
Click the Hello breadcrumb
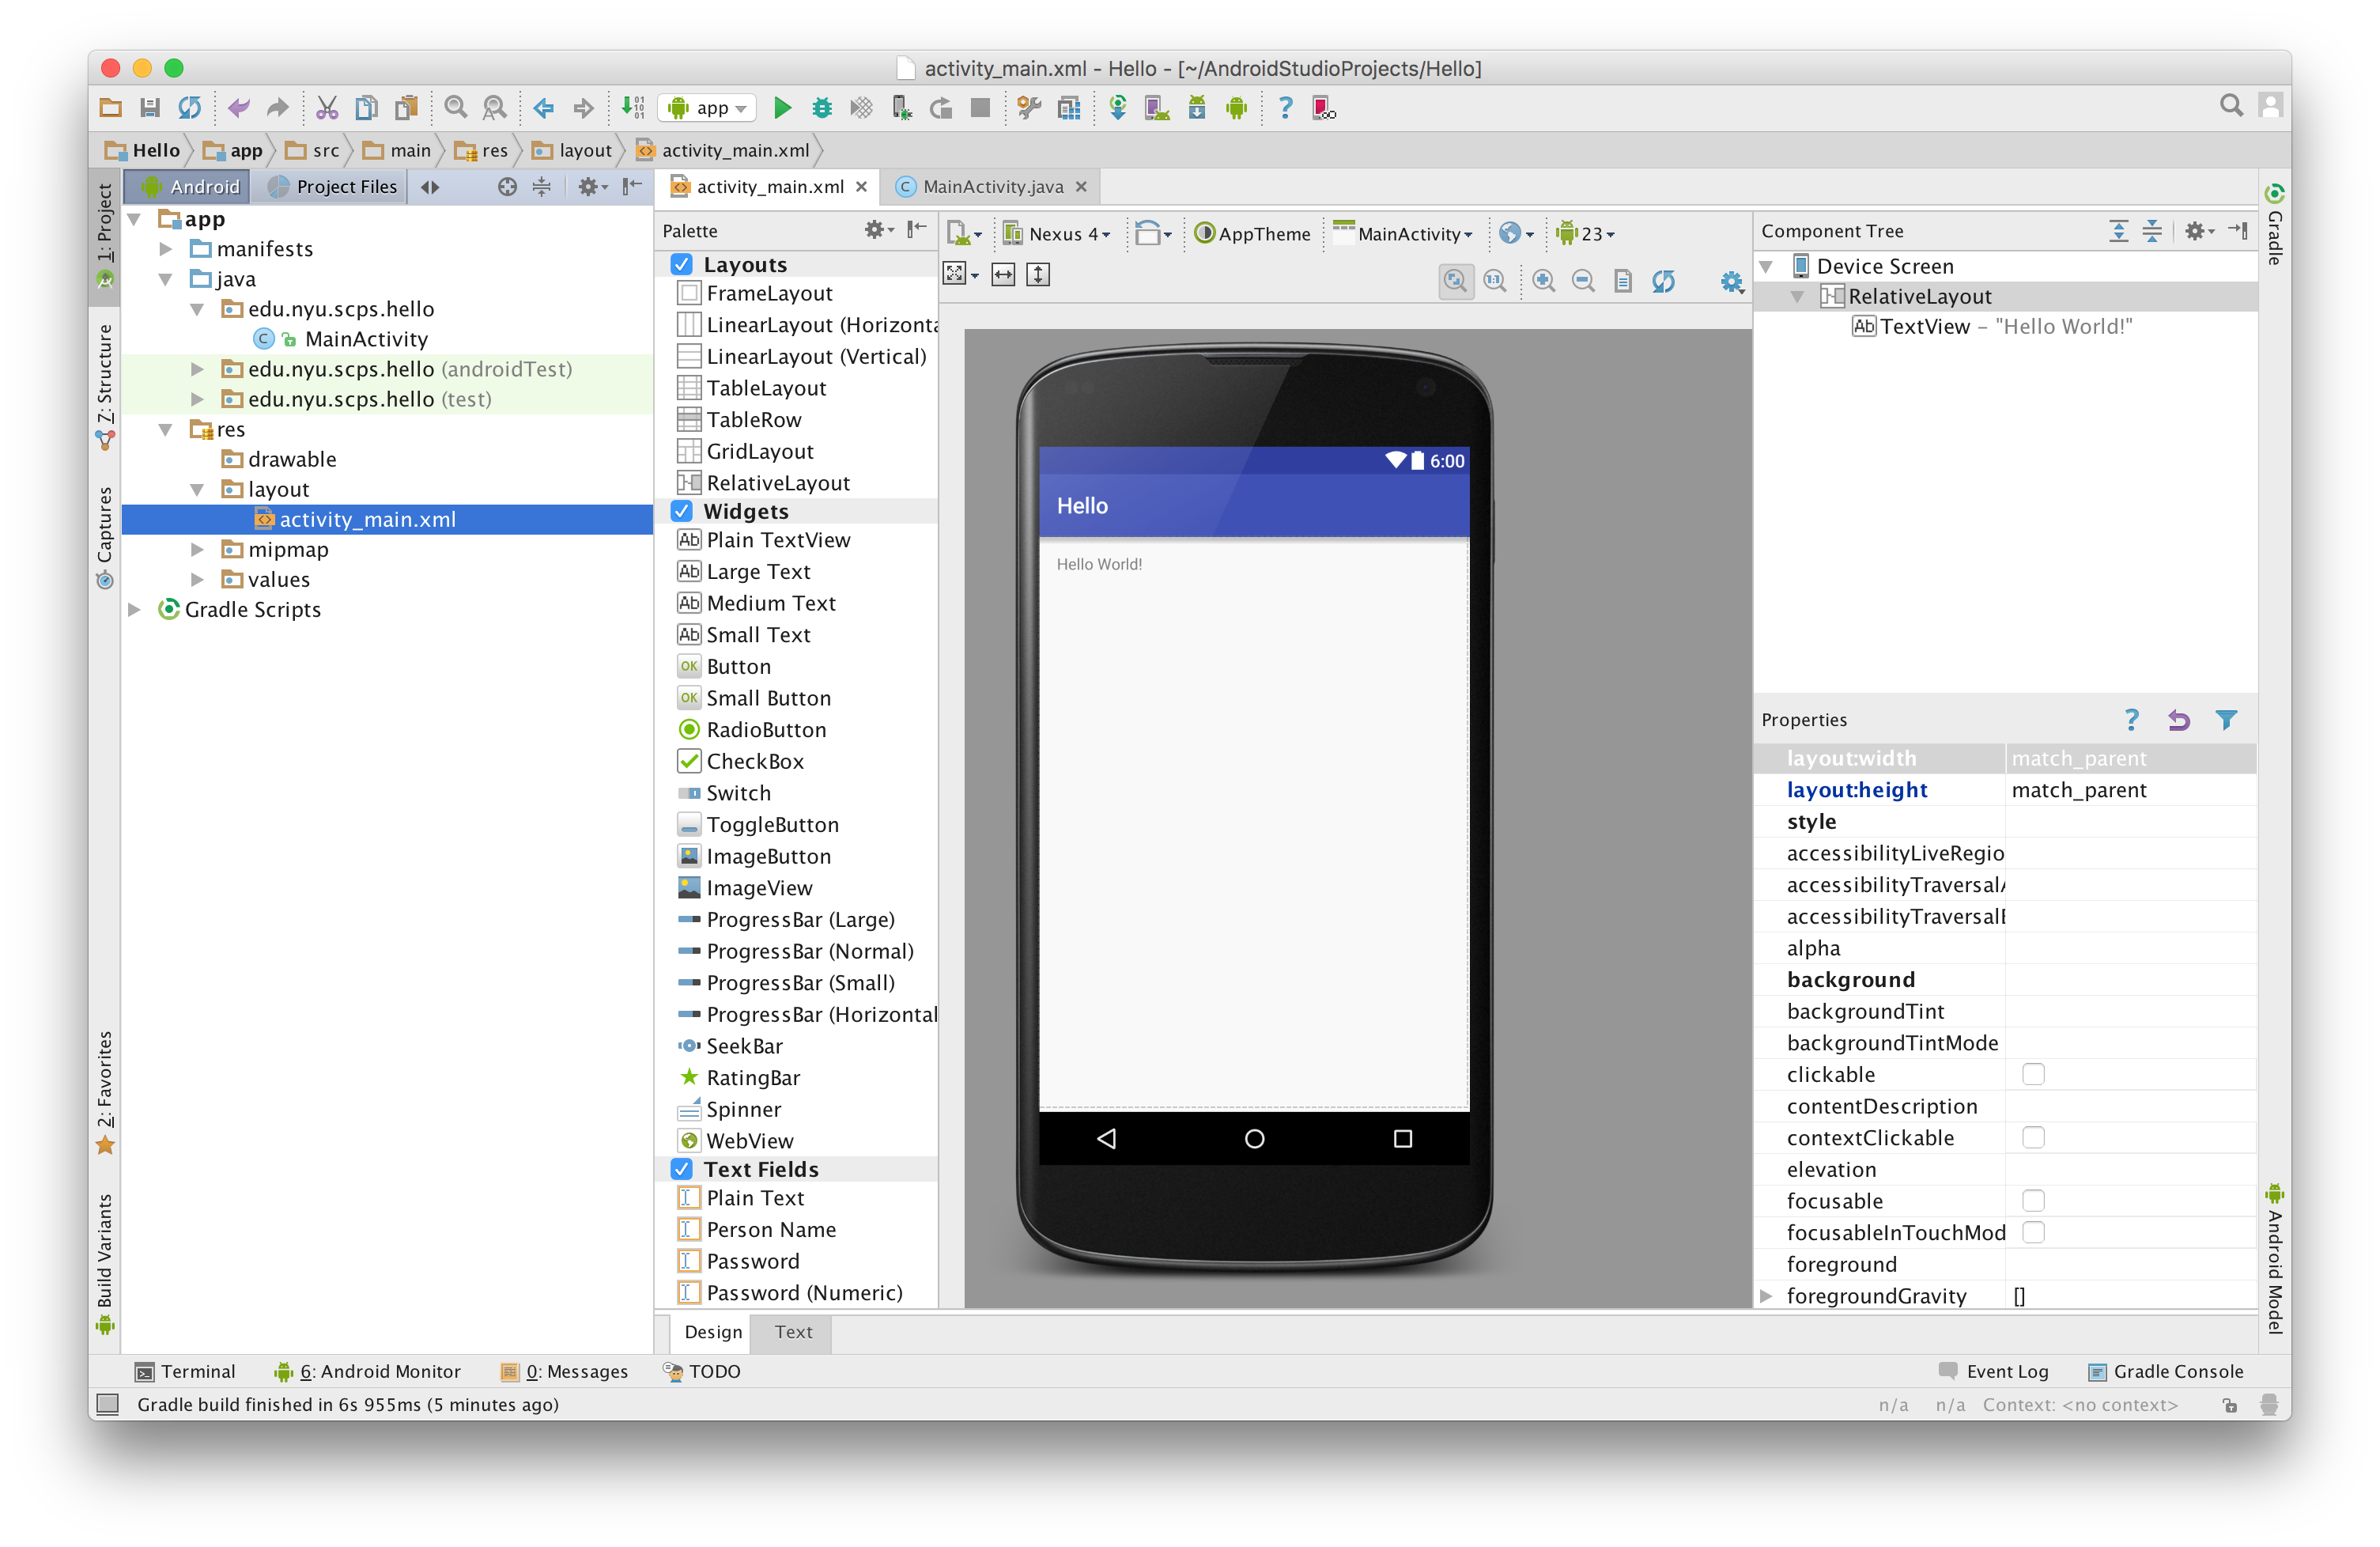pos(144,150)
